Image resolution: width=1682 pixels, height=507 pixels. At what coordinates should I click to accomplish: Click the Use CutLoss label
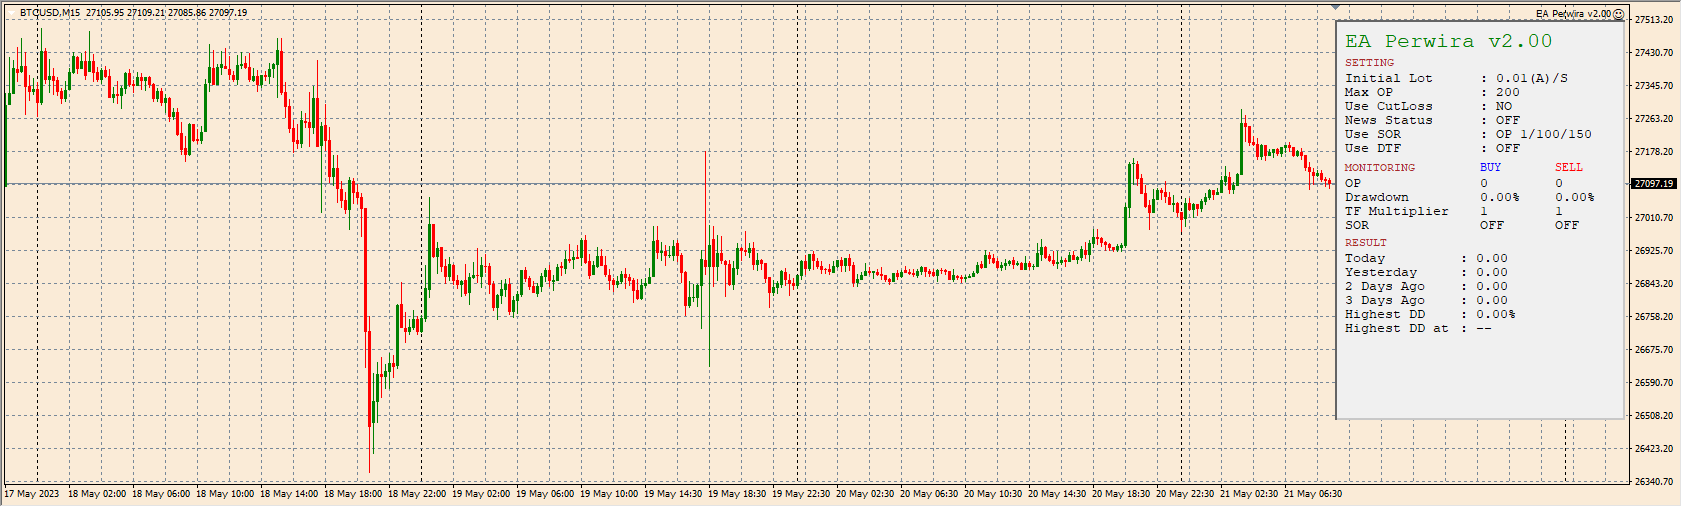pos(1389,106)
